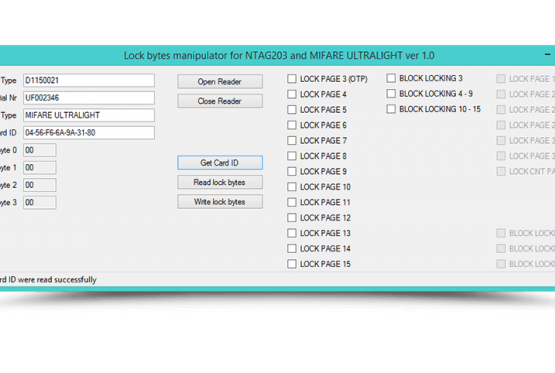Viewport: 555px width, 373px height.
Task: Toggle the BLOCK LOCKING 4 - 9 checkbox
Action: [x=391, y=93]
